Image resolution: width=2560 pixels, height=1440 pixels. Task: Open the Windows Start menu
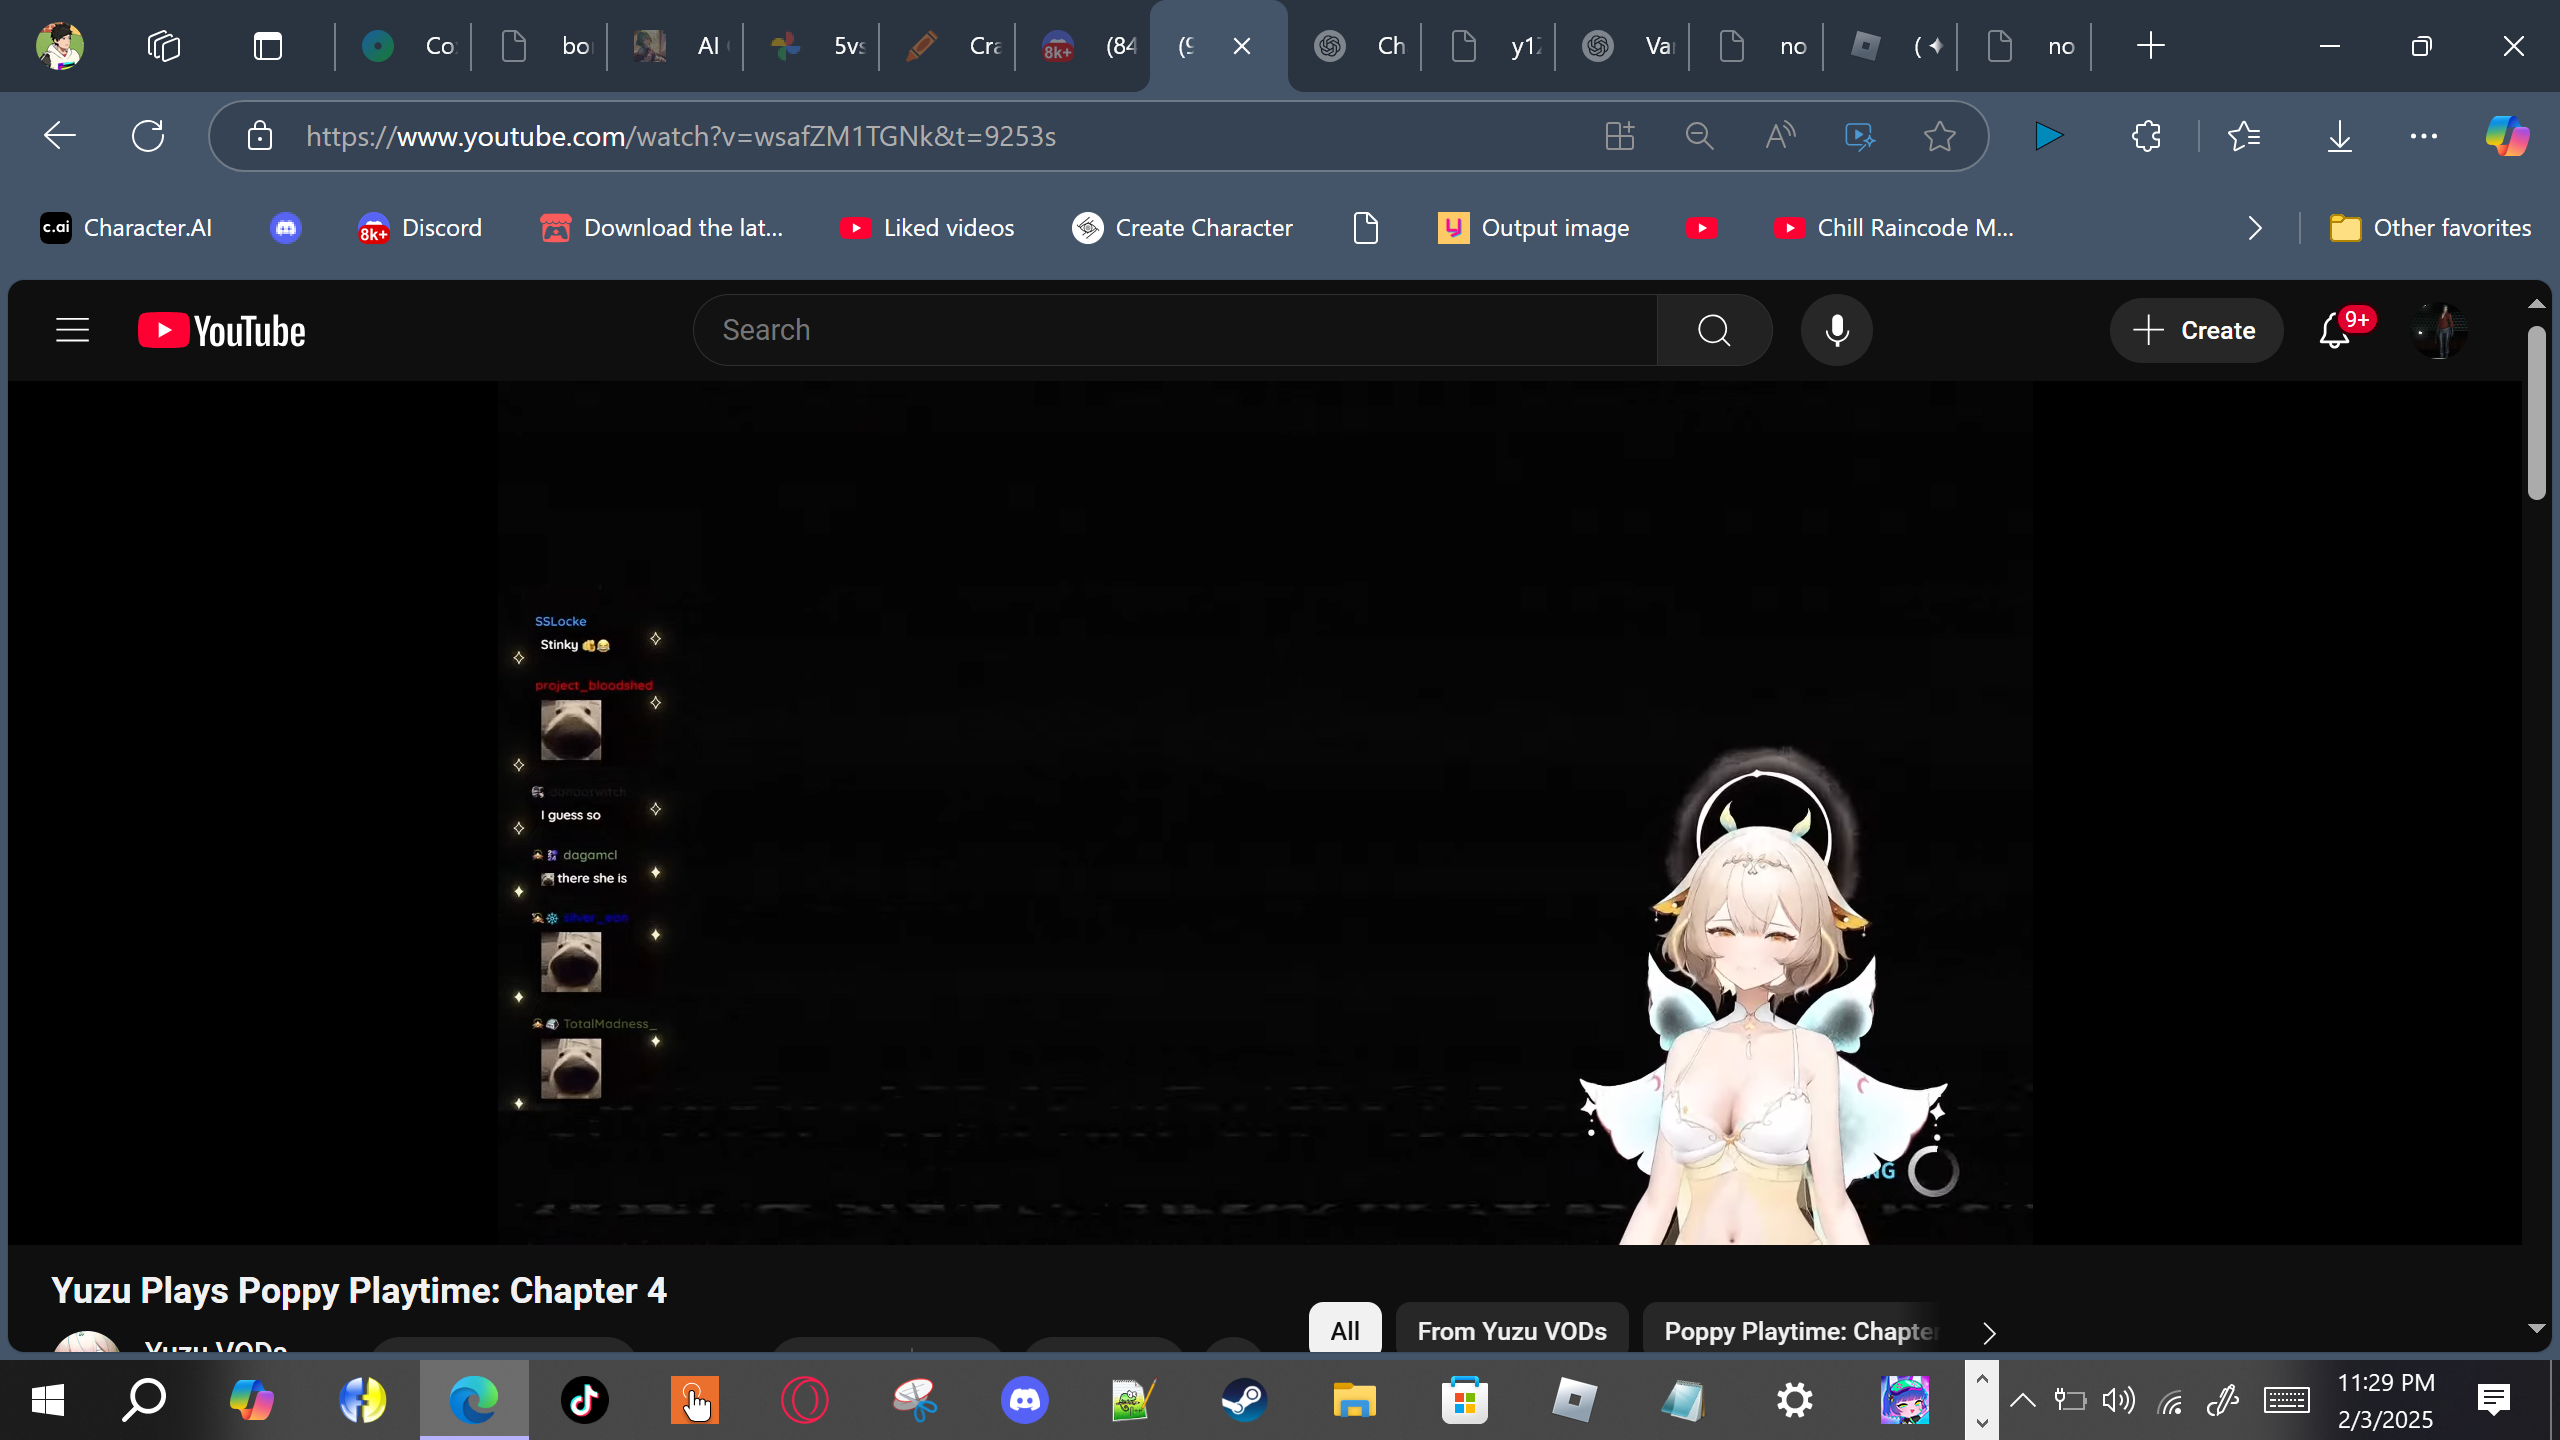coord(48,1400)
